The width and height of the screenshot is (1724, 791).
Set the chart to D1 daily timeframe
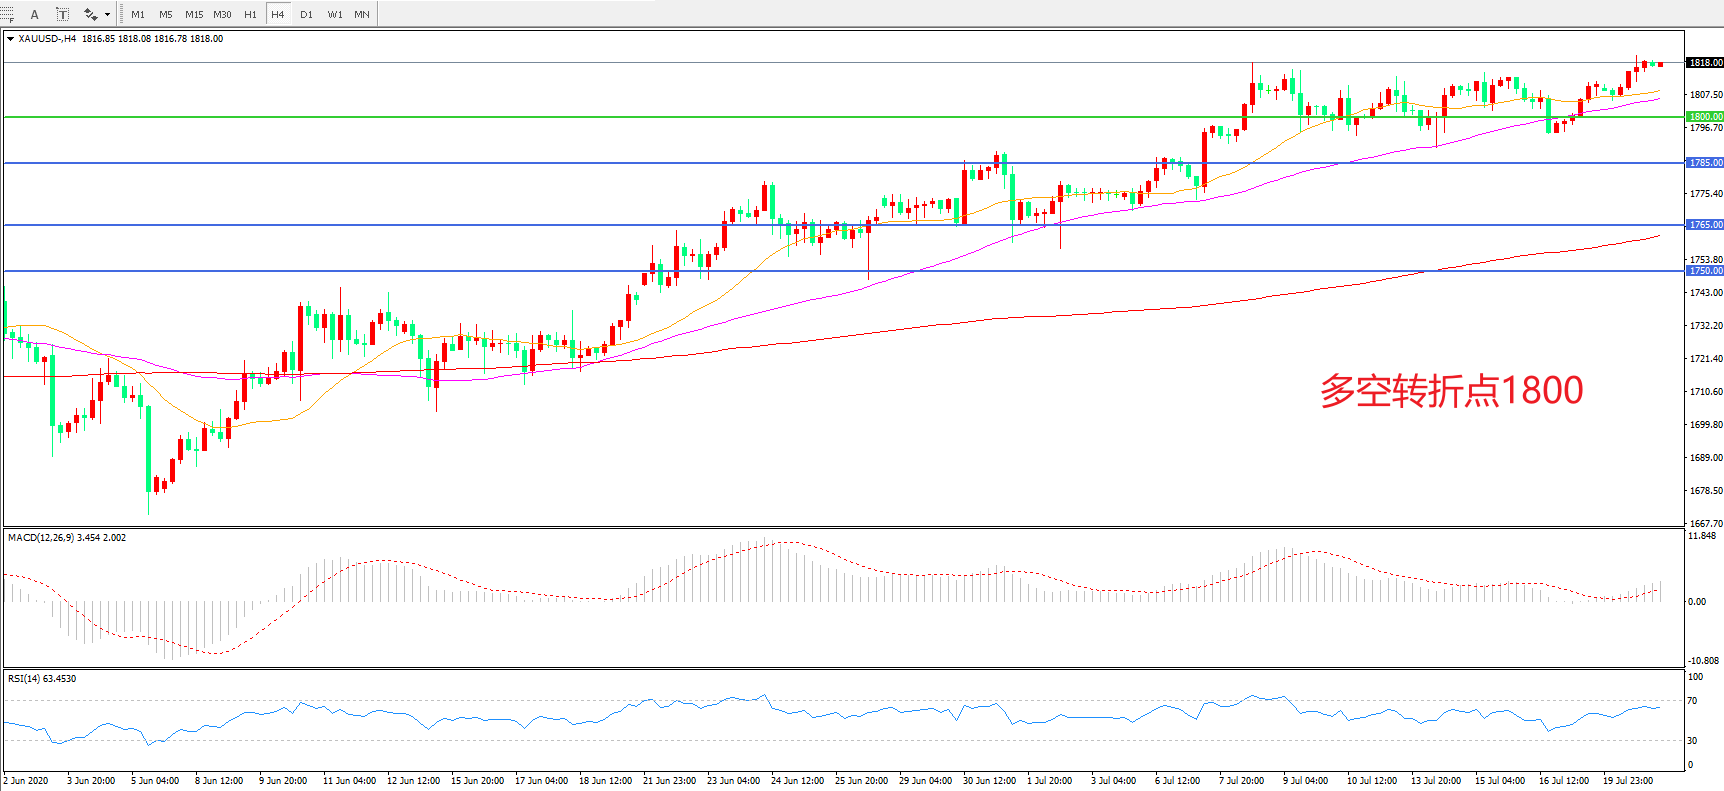tap(306, 14)
